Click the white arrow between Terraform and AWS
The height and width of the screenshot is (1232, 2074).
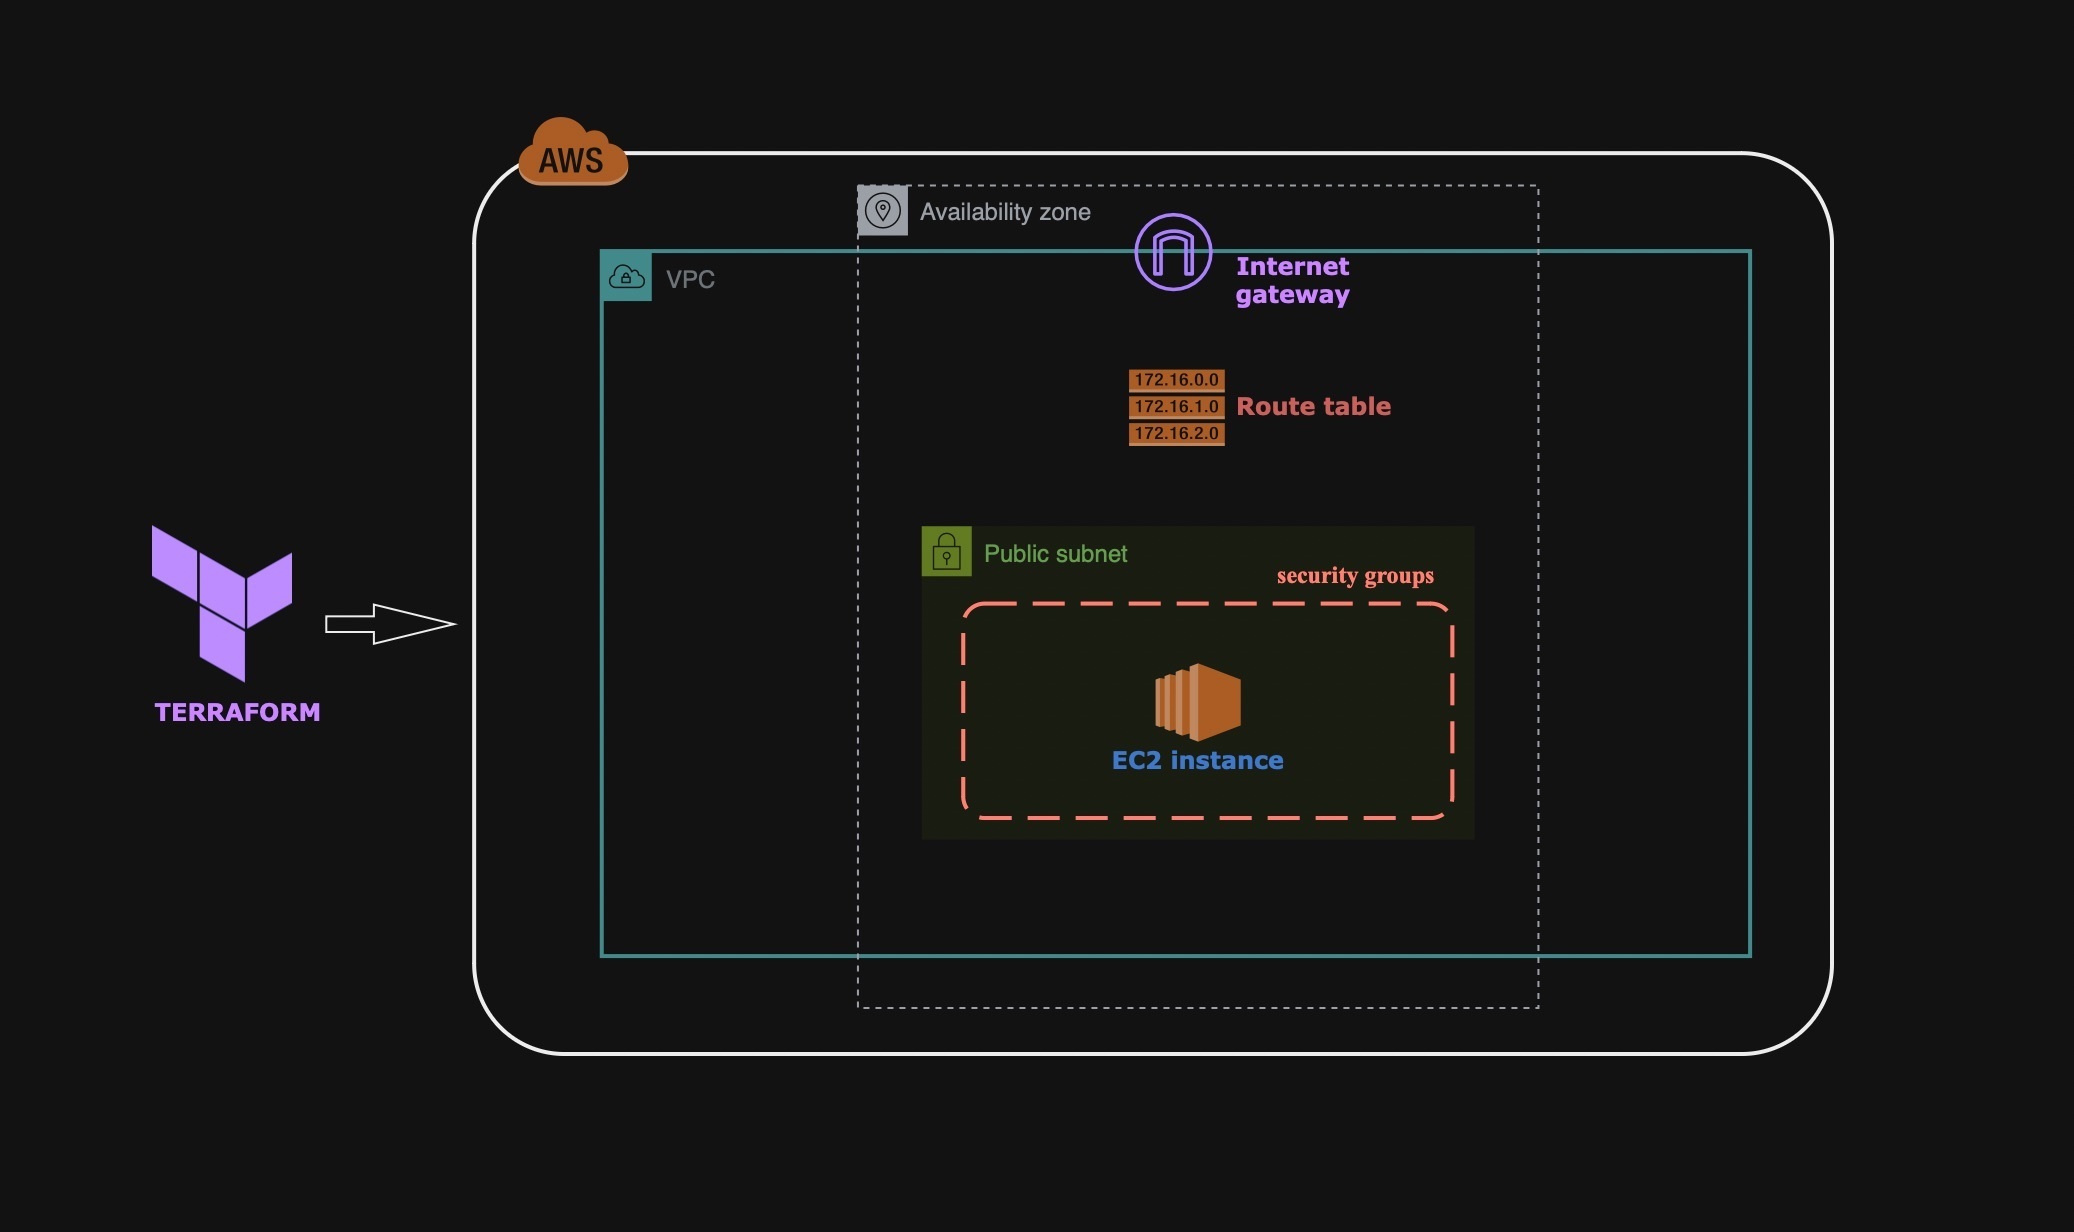(x=390, y=622)
